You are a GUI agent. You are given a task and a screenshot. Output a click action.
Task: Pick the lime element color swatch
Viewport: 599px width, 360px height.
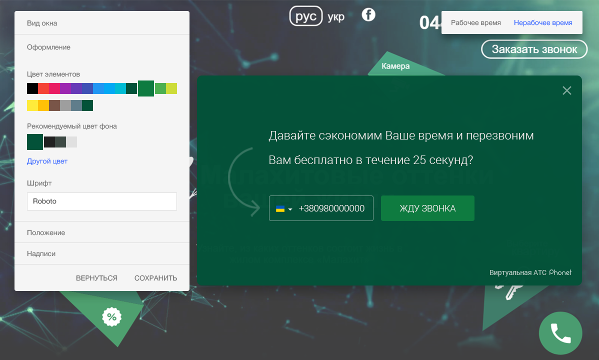pyautogui.click(x=172, y=88)
